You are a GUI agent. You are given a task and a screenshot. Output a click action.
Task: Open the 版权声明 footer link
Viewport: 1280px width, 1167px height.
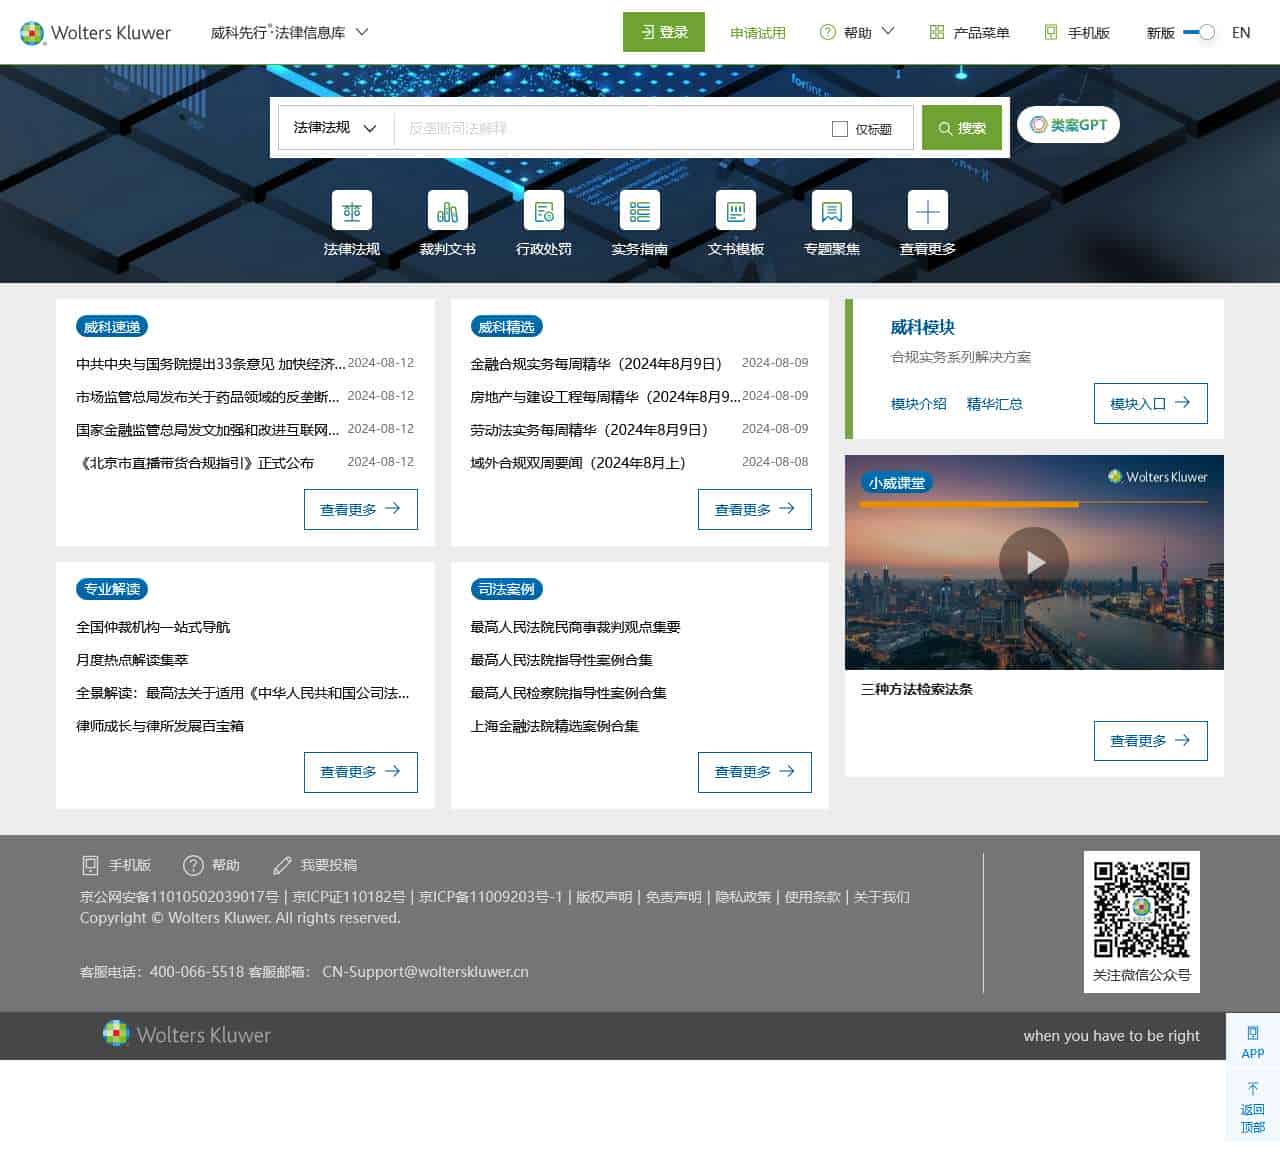604,897
